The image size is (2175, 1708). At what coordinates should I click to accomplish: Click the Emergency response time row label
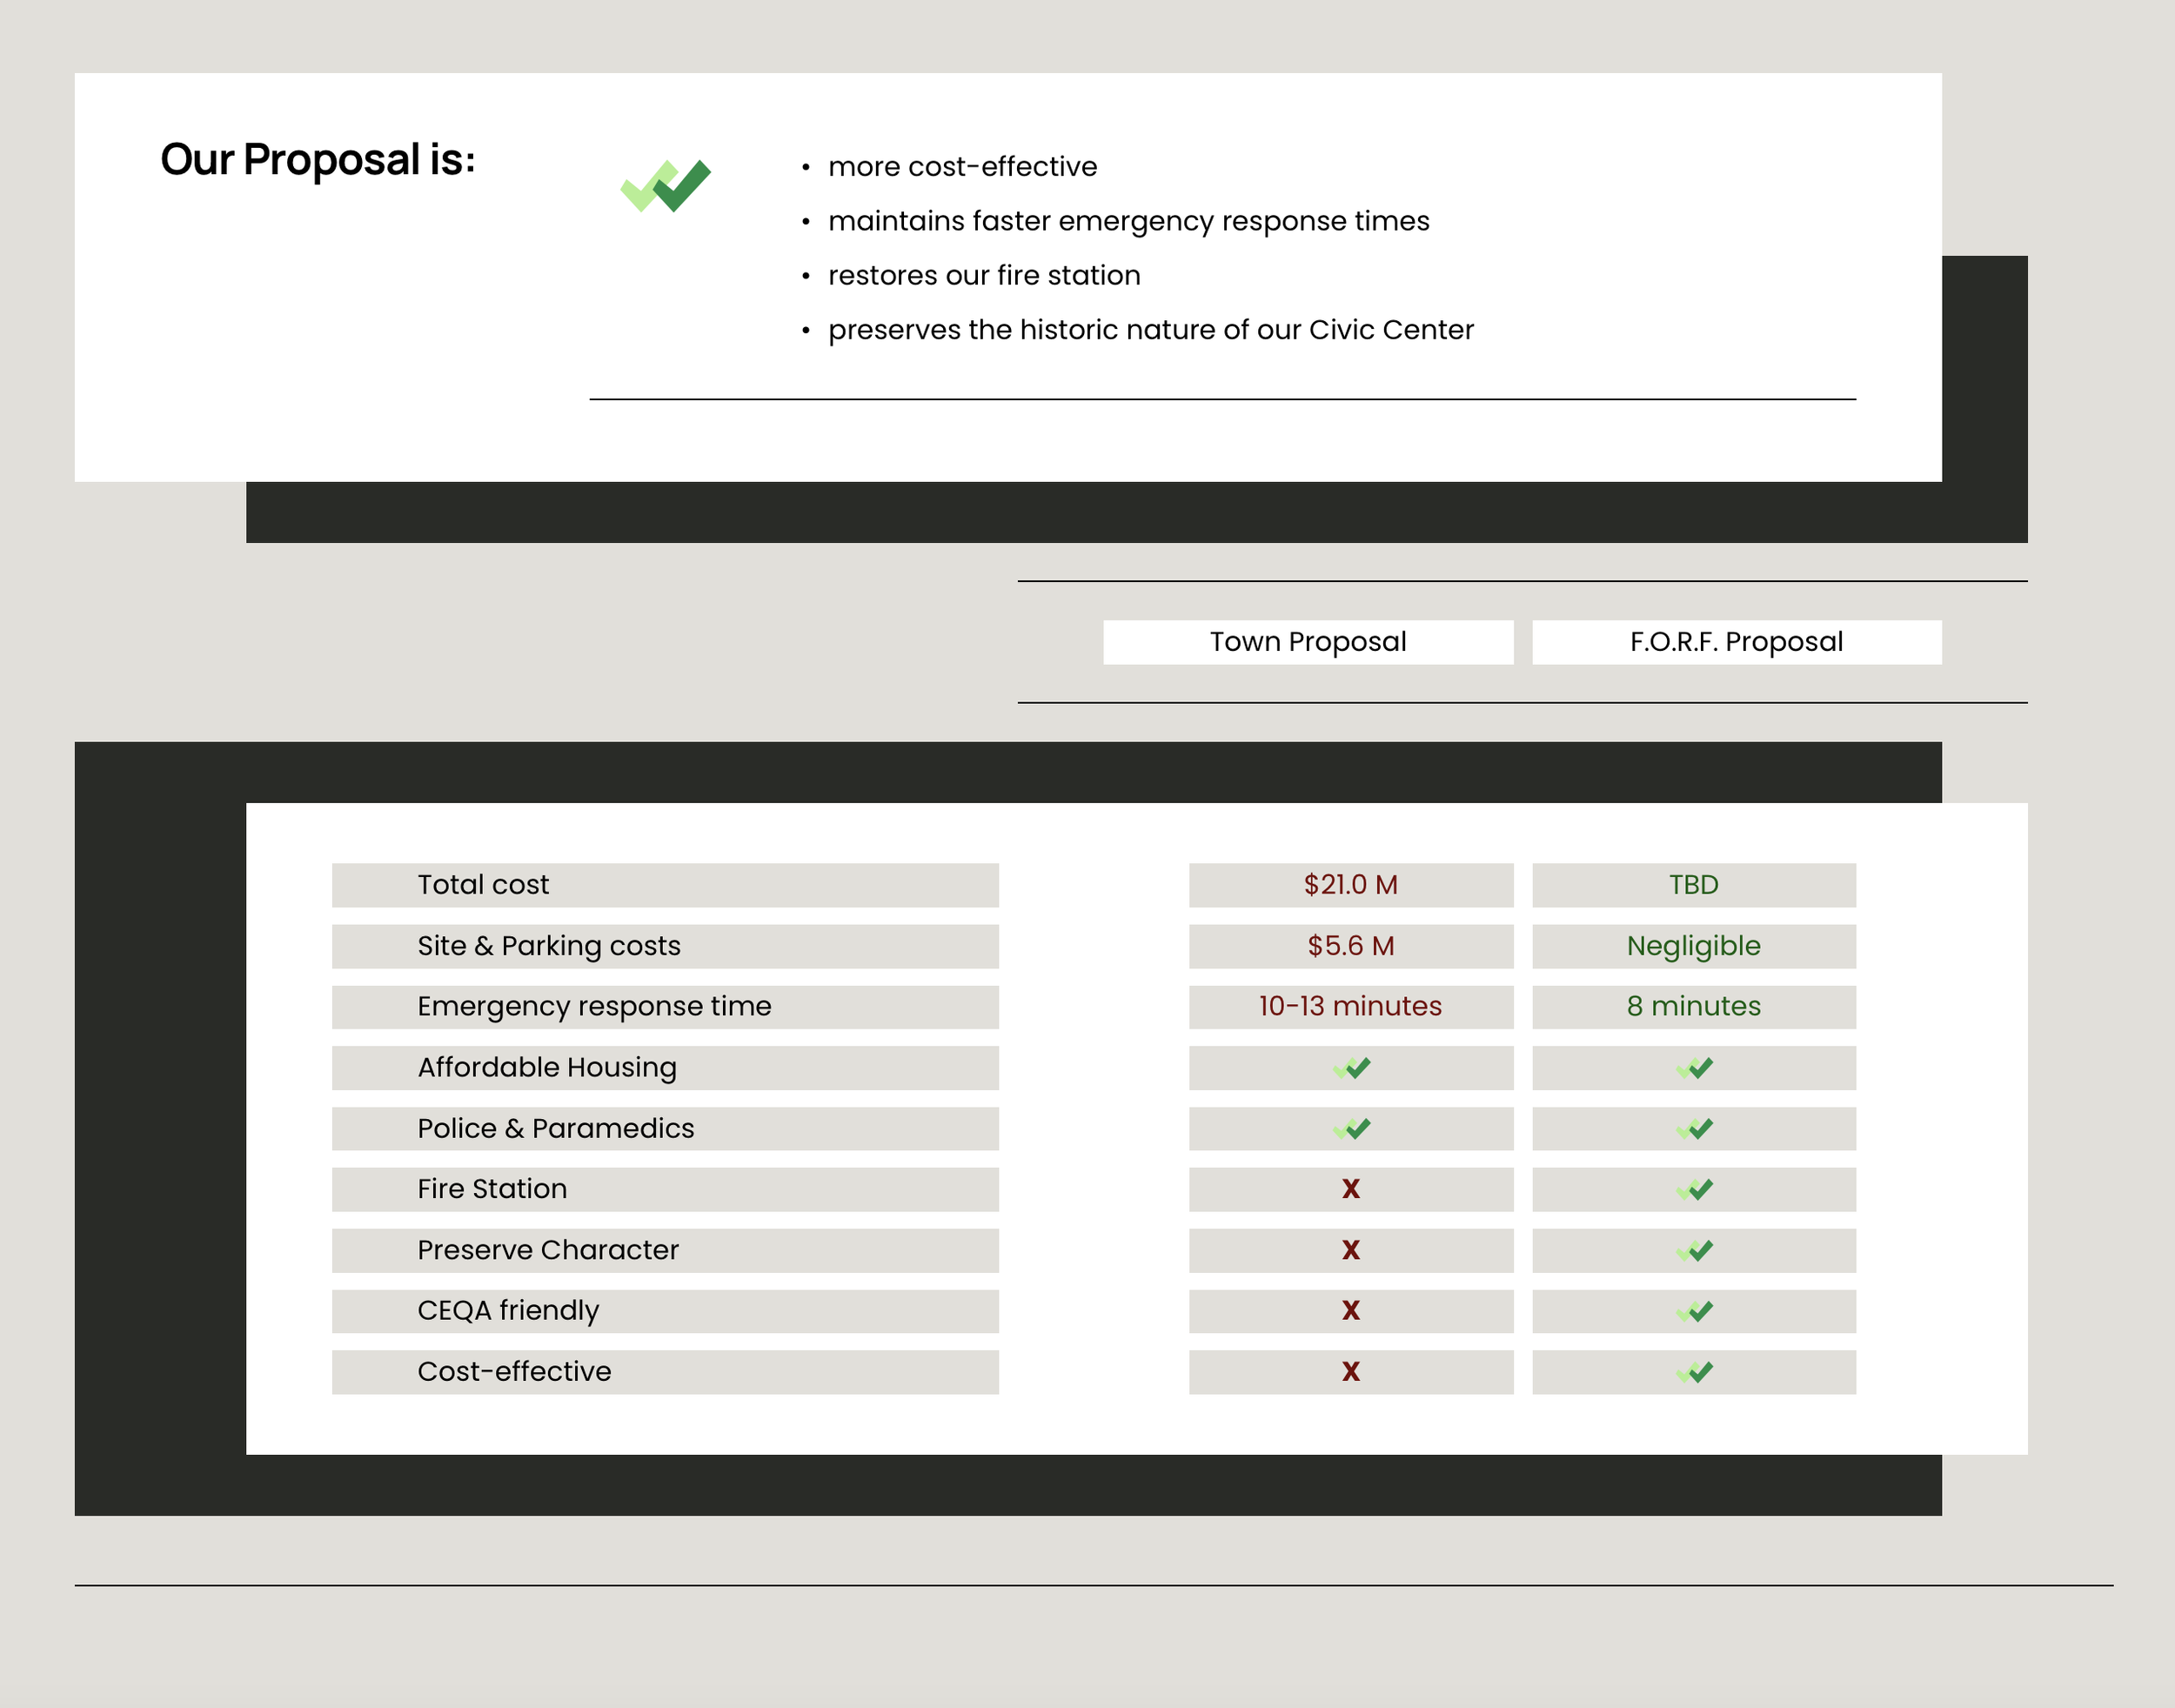594,1007
